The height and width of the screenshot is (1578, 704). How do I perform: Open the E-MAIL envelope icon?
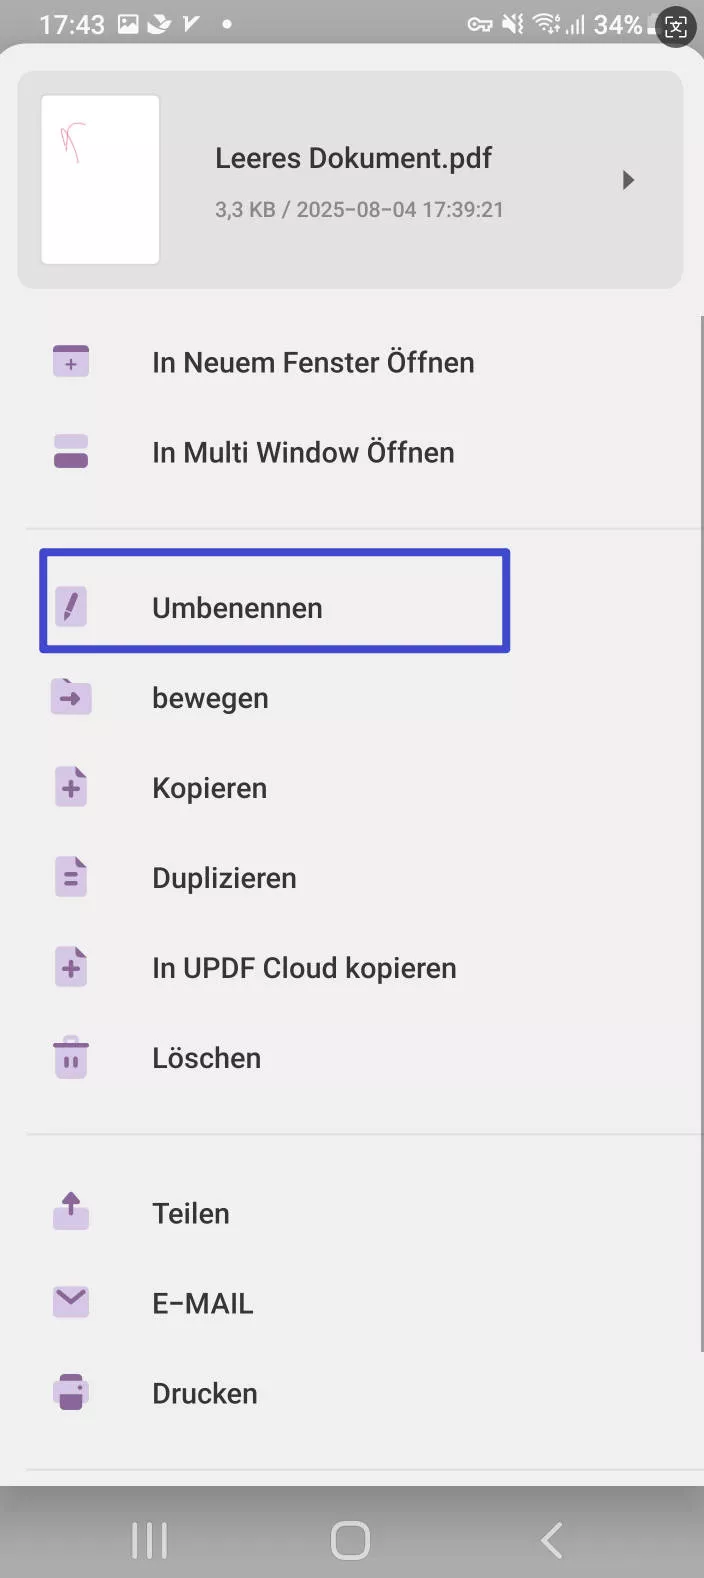coord(70,1302)
